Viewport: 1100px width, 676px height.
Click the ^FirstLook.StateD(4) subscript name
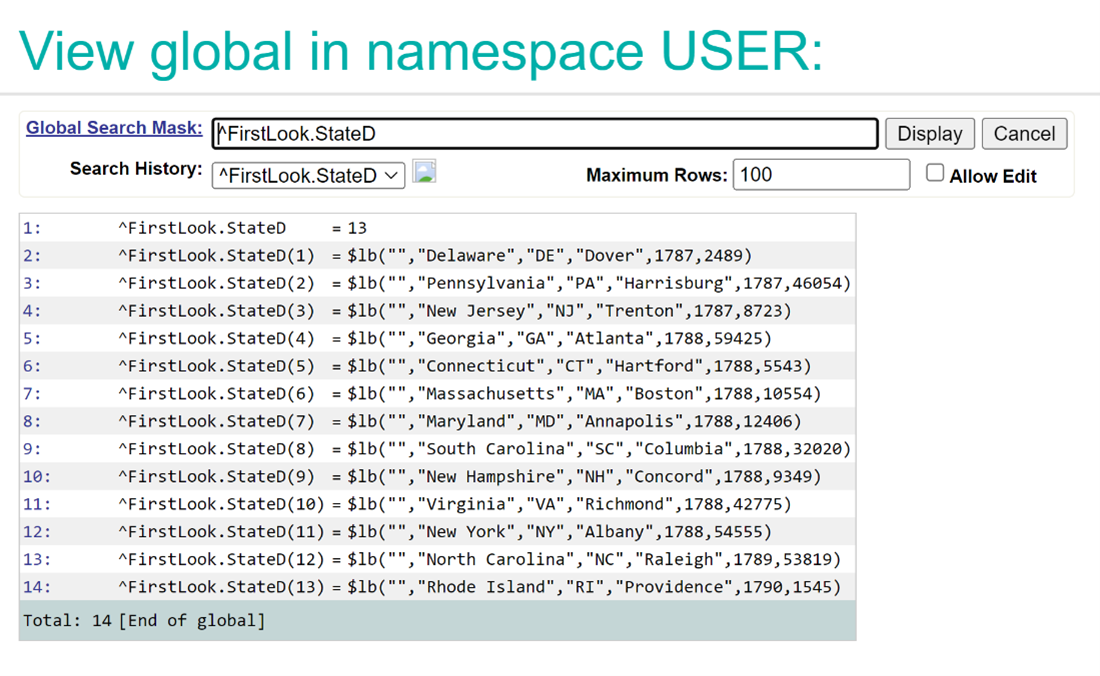pos(217,339)
